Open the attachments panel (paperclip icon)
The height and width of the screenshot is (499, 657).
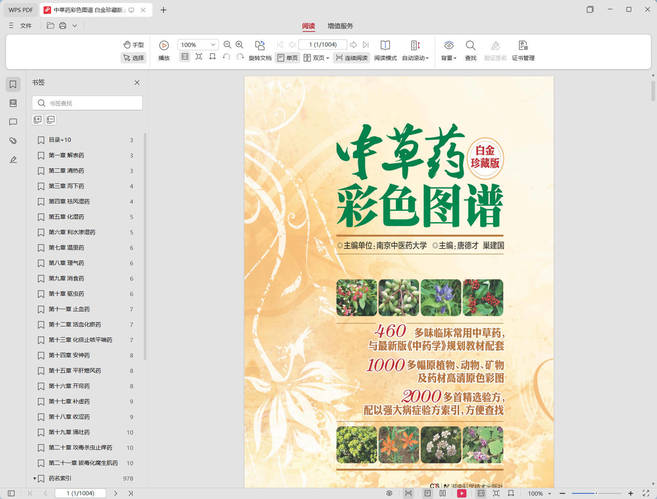pyautogui.click(x=13, y=141)
